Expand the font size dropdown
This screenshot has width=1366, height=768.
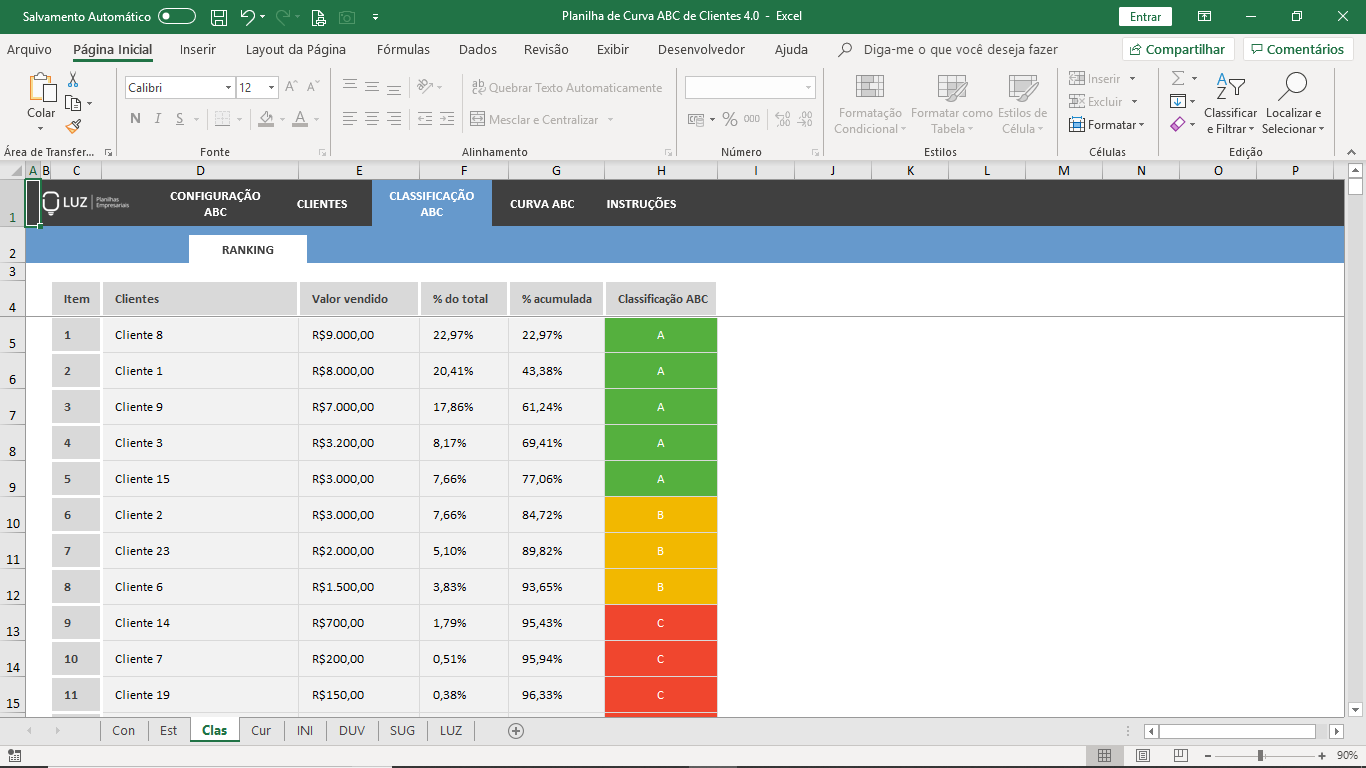point(271,88)
